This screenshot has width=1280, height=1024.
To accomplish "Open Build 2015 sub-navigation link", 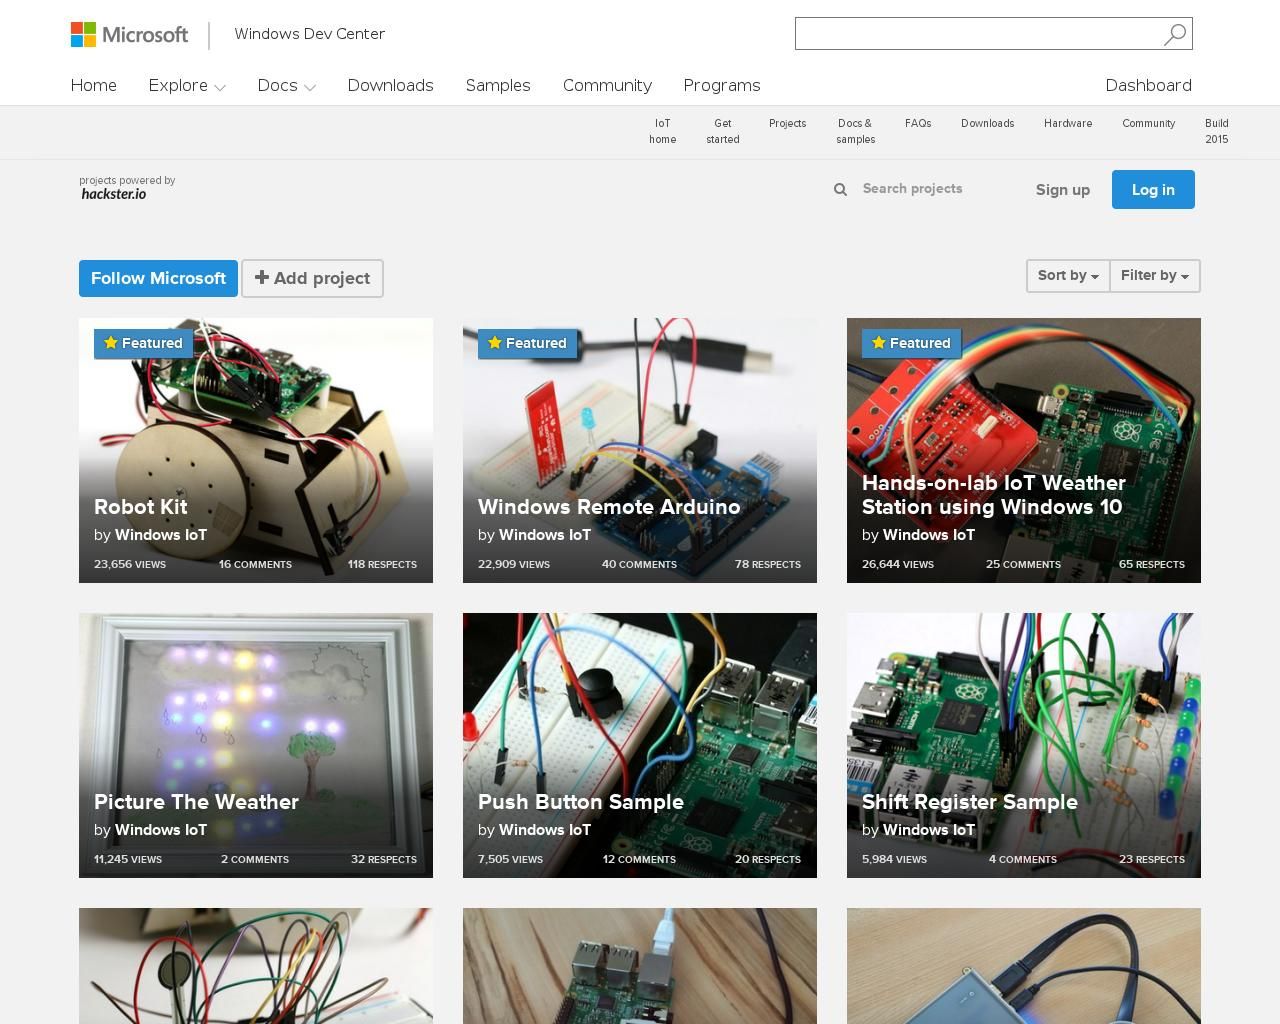I will pos(1217,131).
